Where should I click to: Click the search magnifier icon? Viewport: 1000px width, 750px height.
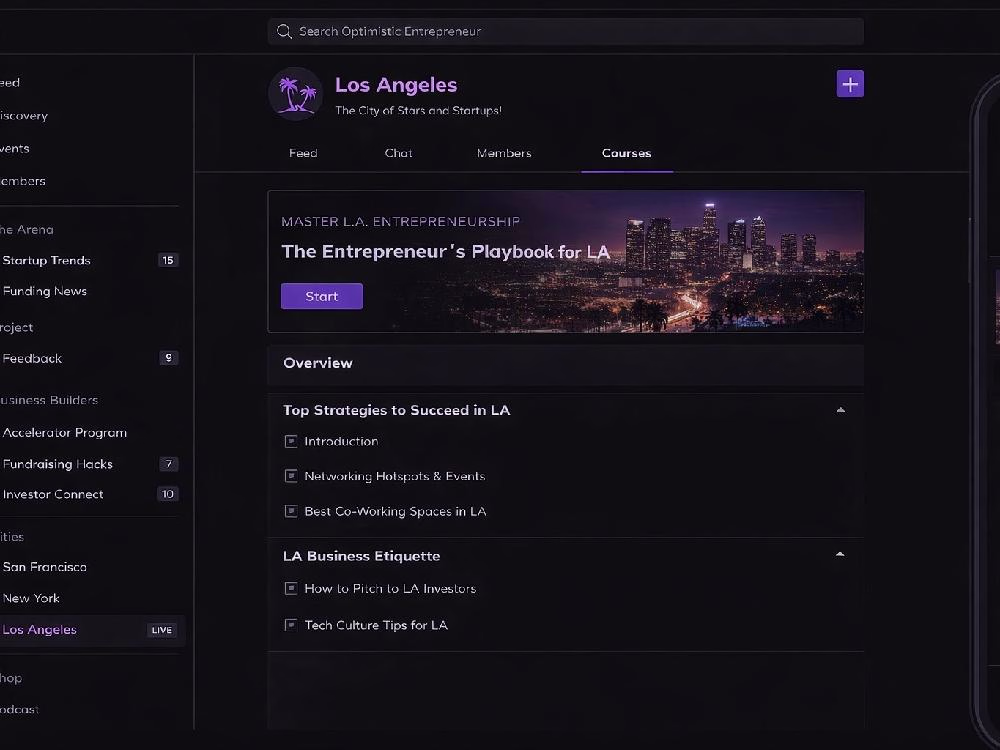(284, 31)
